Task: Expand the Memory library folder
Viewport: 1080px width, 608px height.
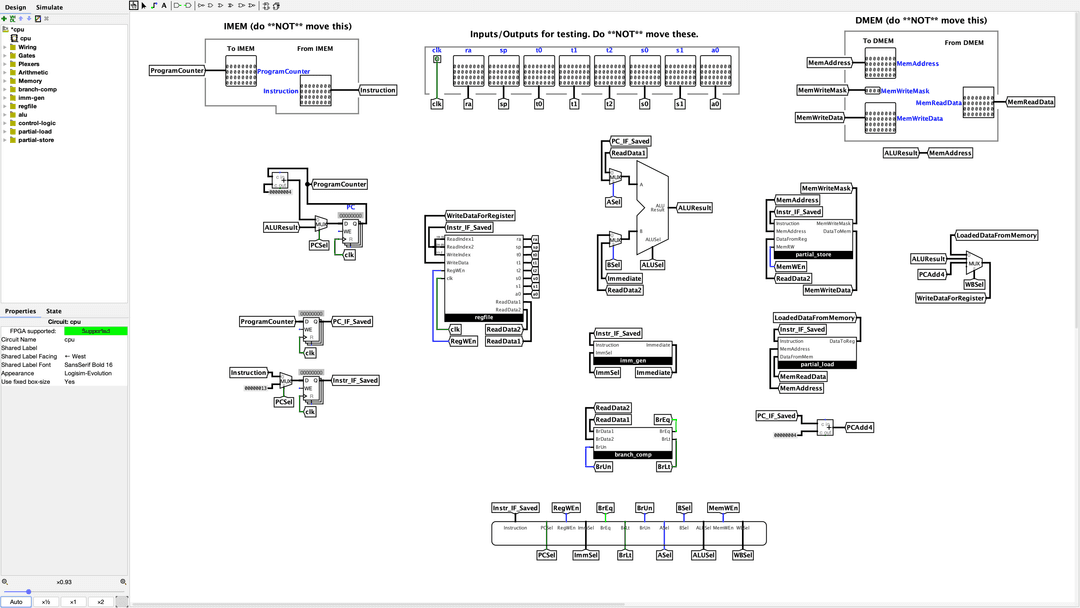Action: (4, 81)
